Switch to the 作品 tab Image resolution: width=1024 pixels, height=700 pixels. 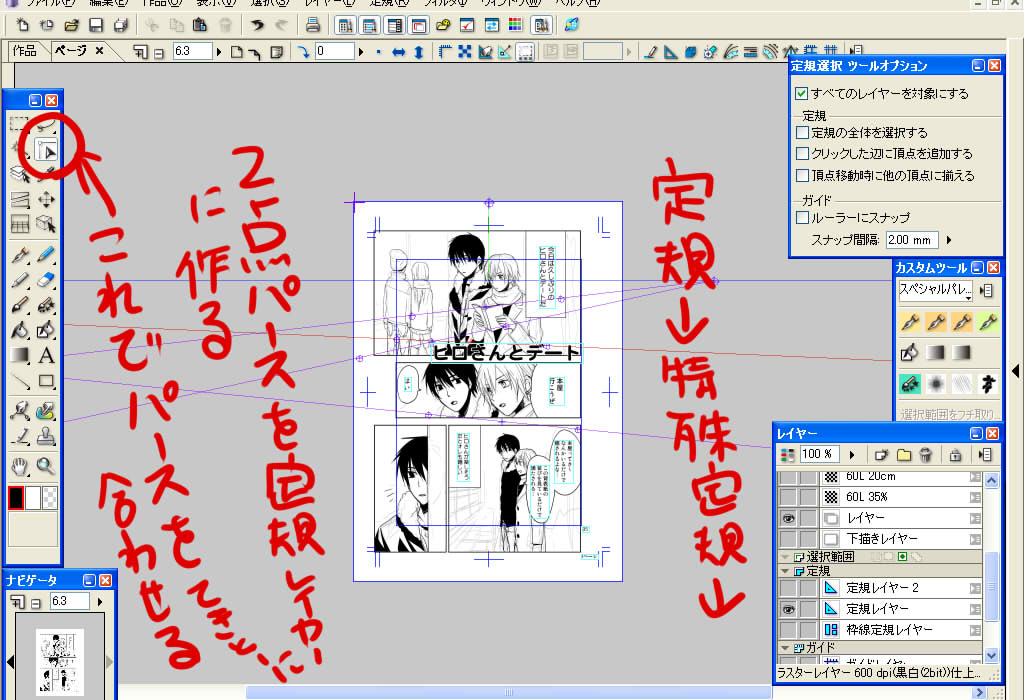click(25, 51)
